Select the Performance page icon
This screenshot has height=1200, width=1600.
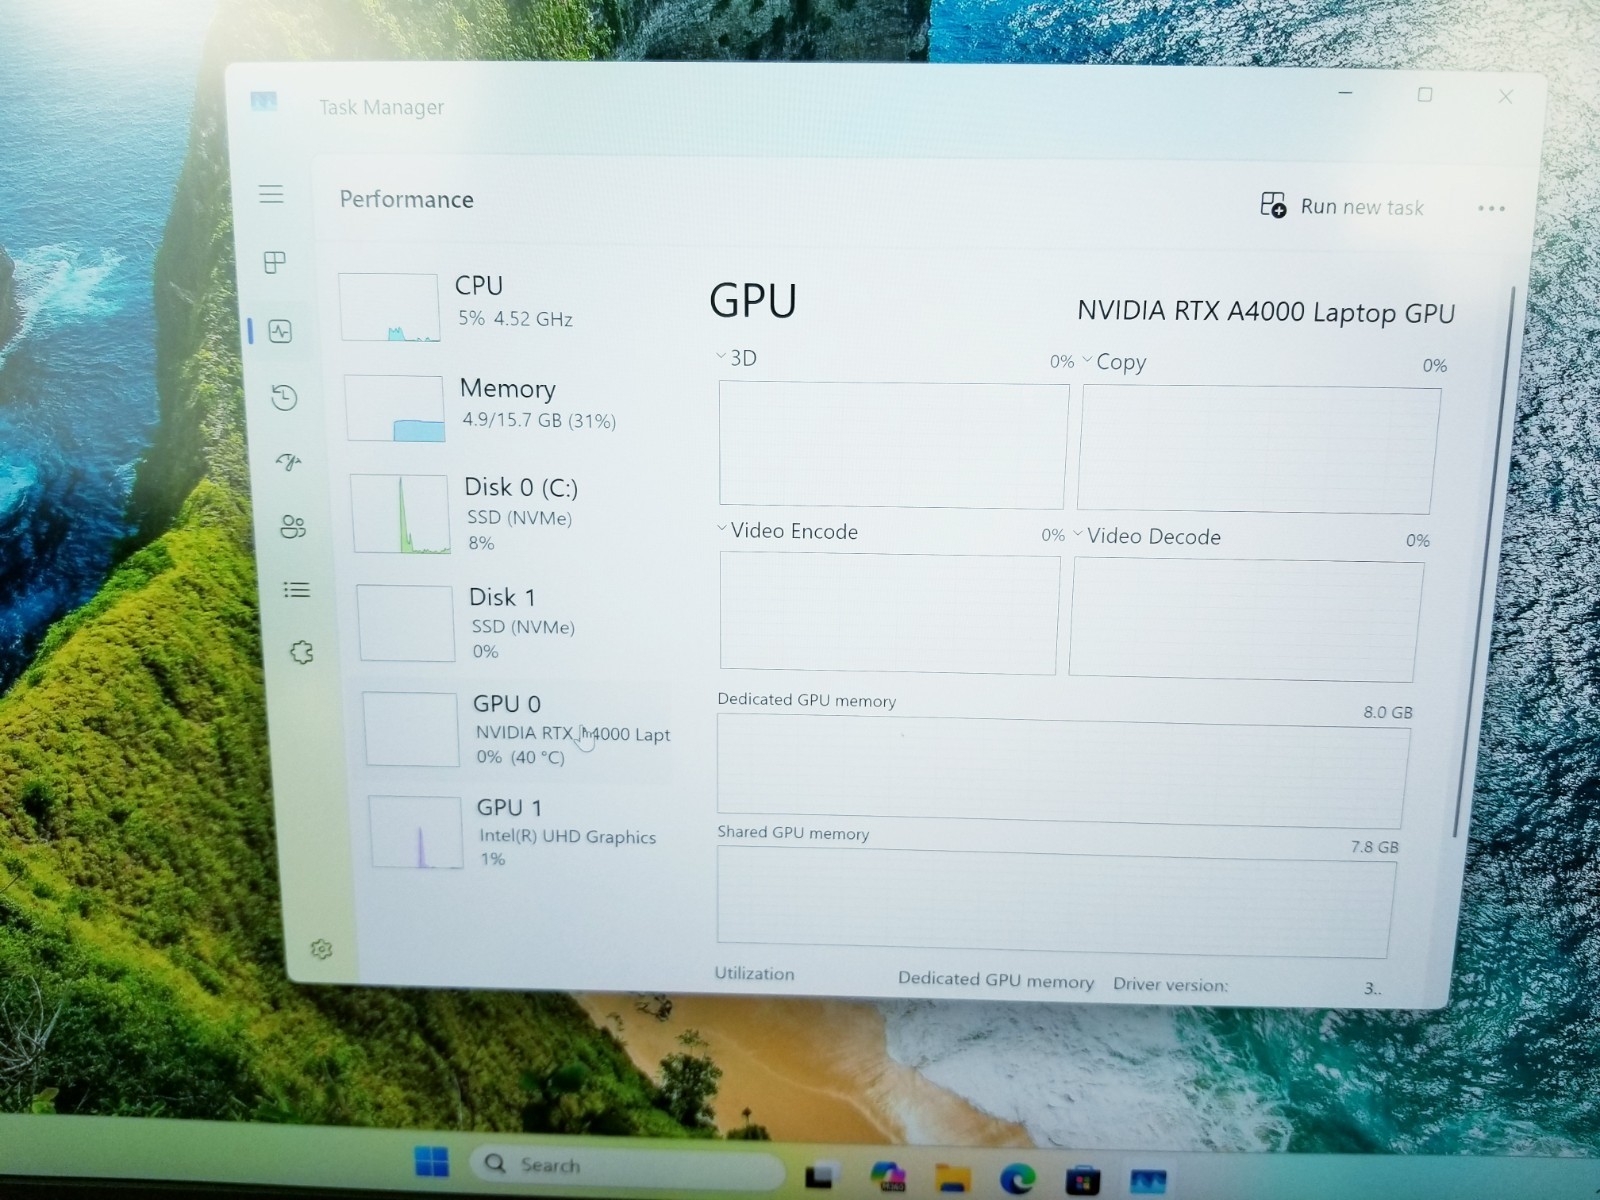click(280, 331)
